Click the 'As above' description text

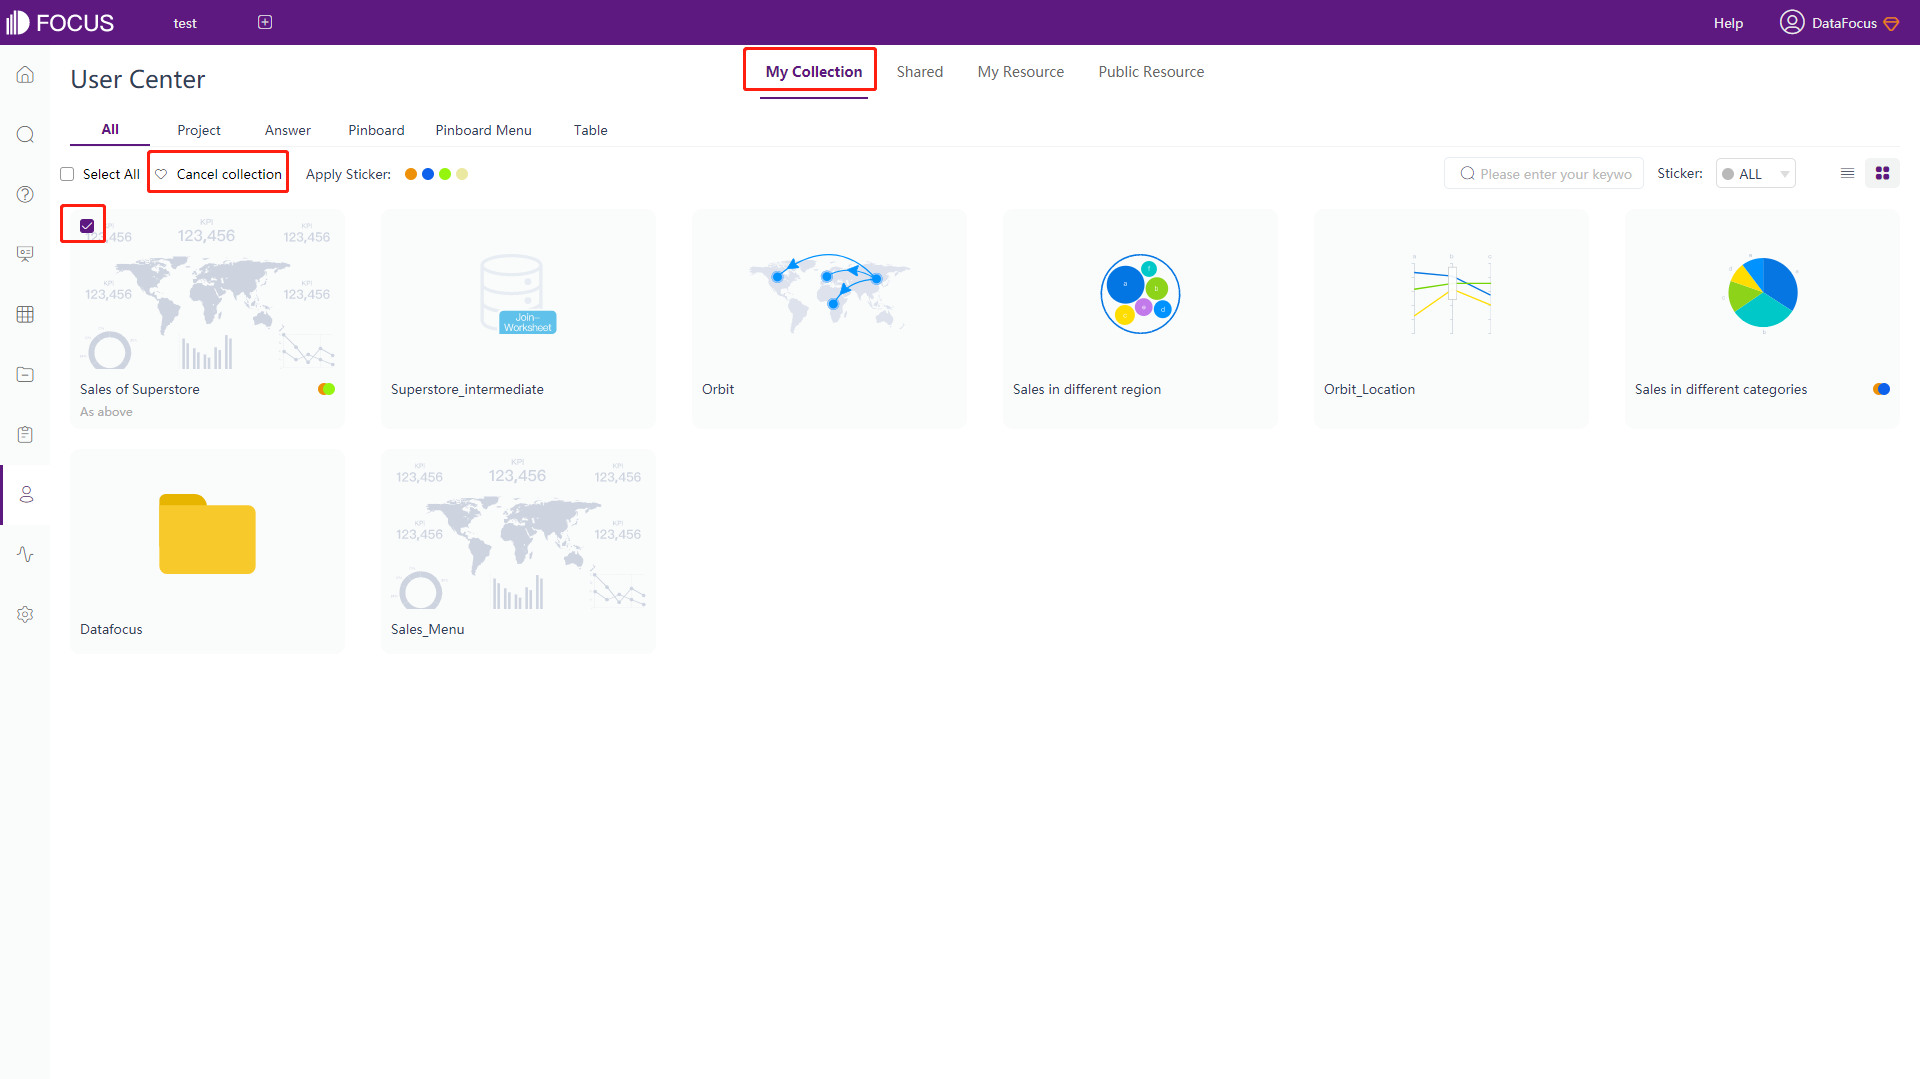click(106, 412)
